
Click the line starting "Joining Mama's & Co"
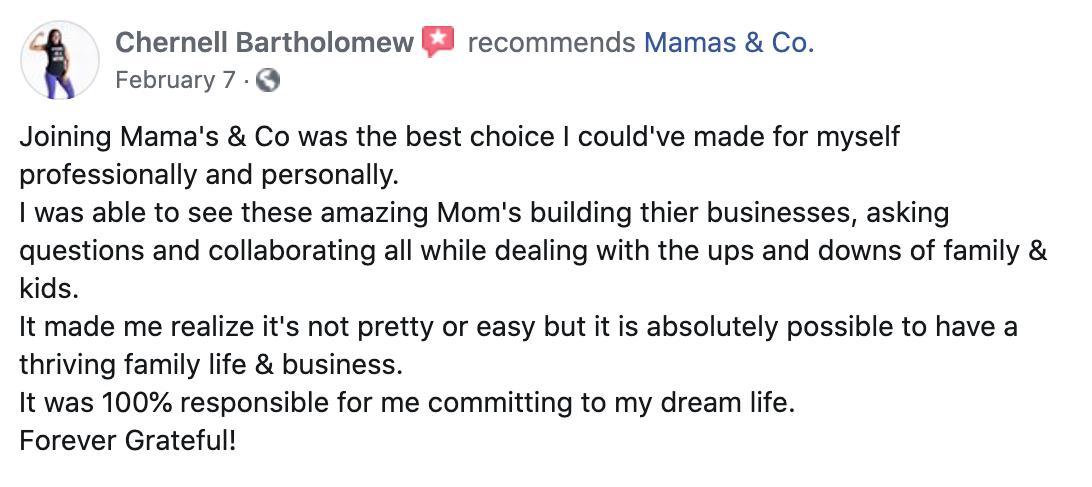tap(460, 136)
